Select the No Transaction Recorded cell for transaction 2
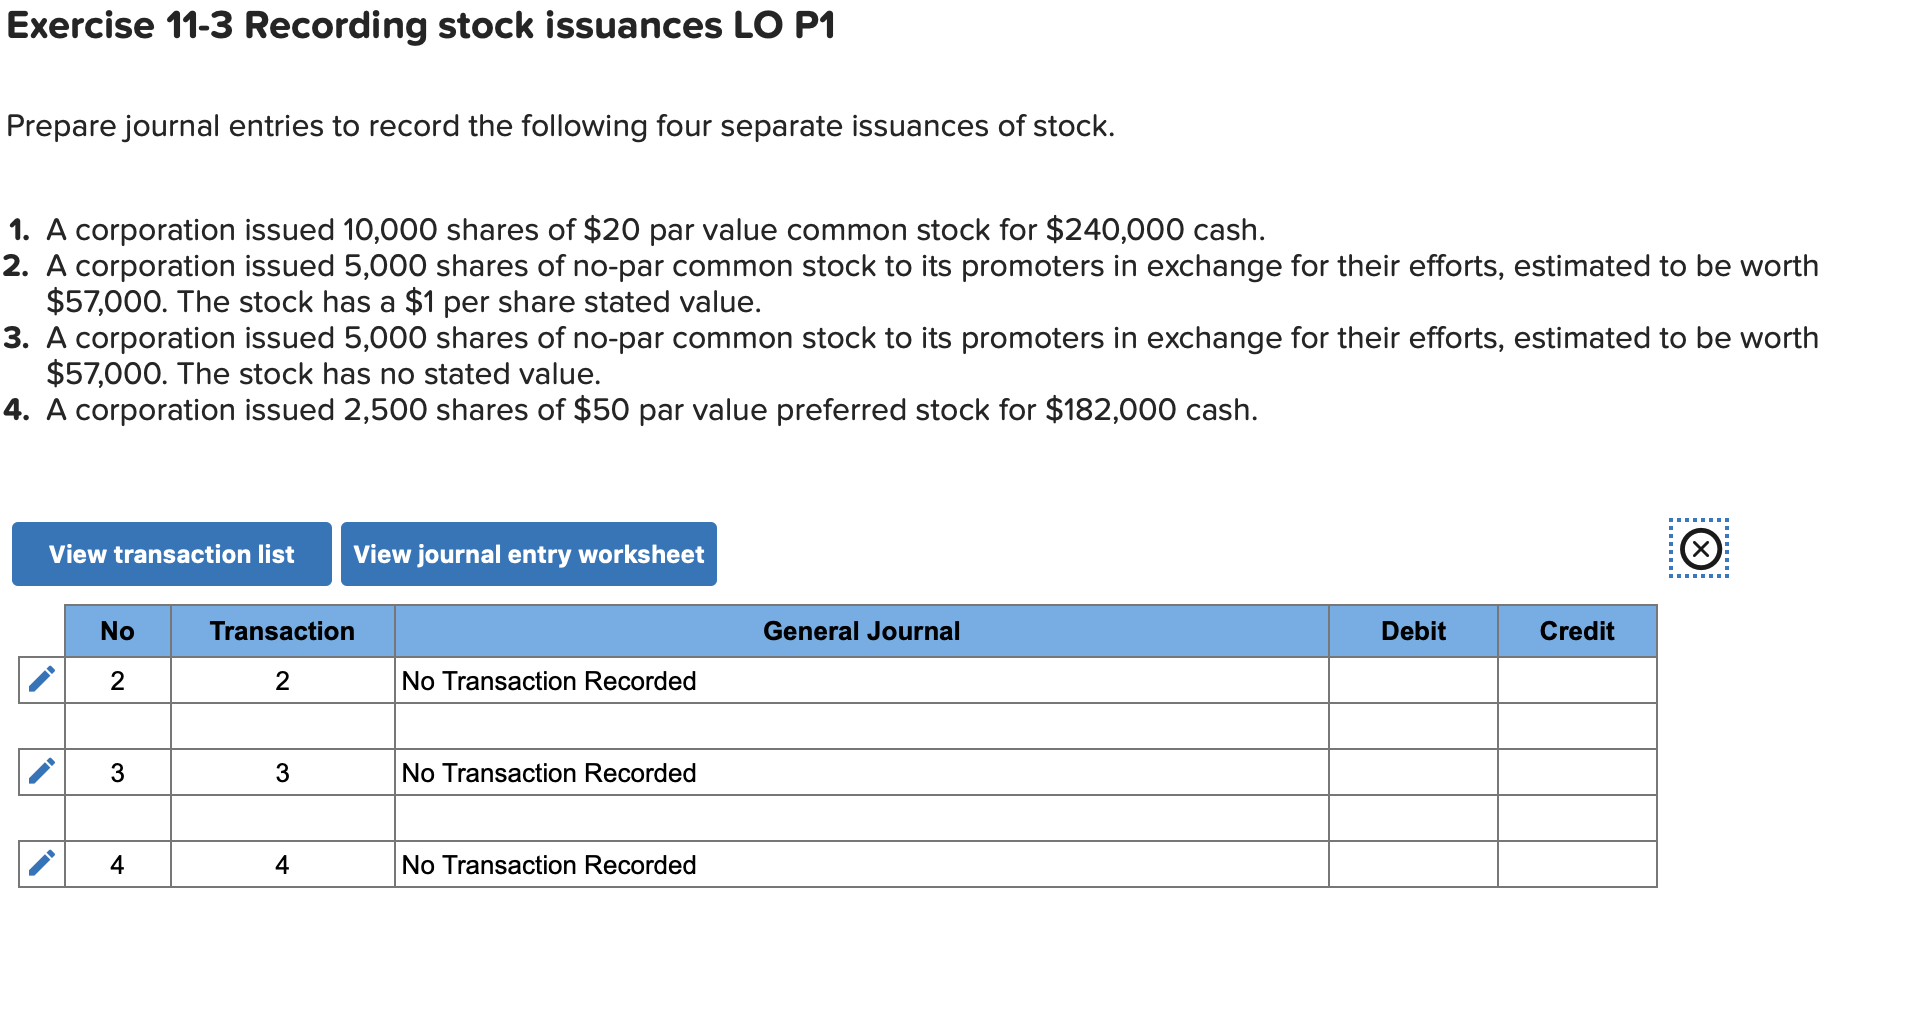Image resolution: width=1920 pixels, height=1022 pixels. pos(548,681)
